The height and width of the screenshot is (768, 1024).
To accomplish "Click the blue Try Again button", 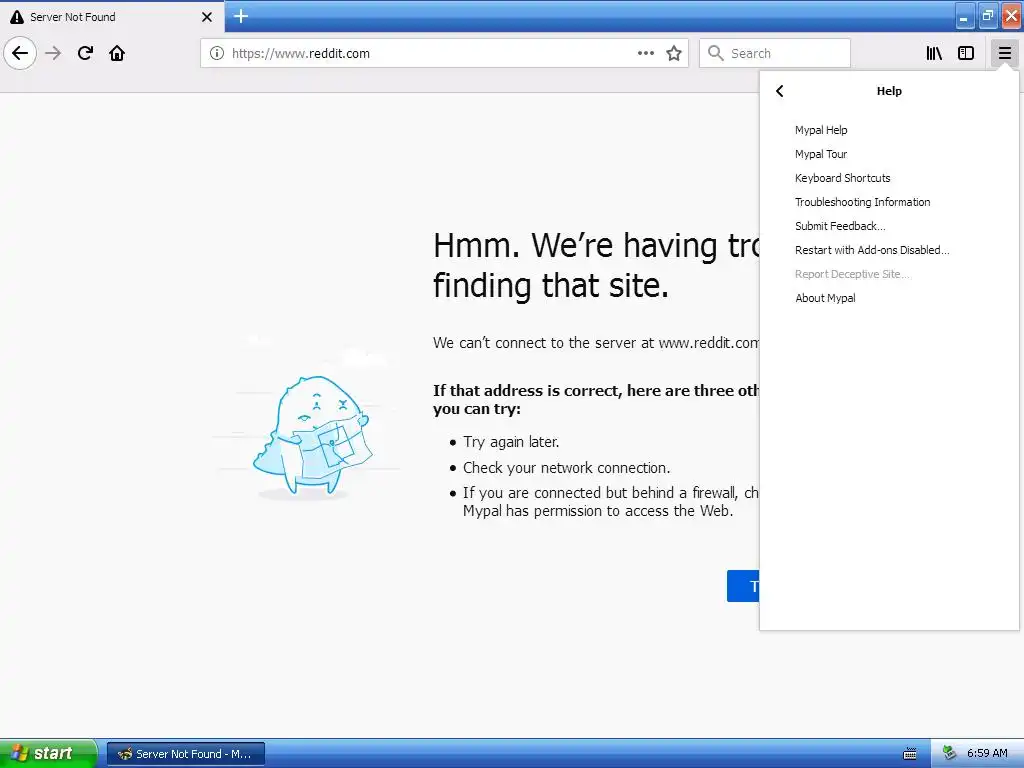I will click(x=743, y=586).
